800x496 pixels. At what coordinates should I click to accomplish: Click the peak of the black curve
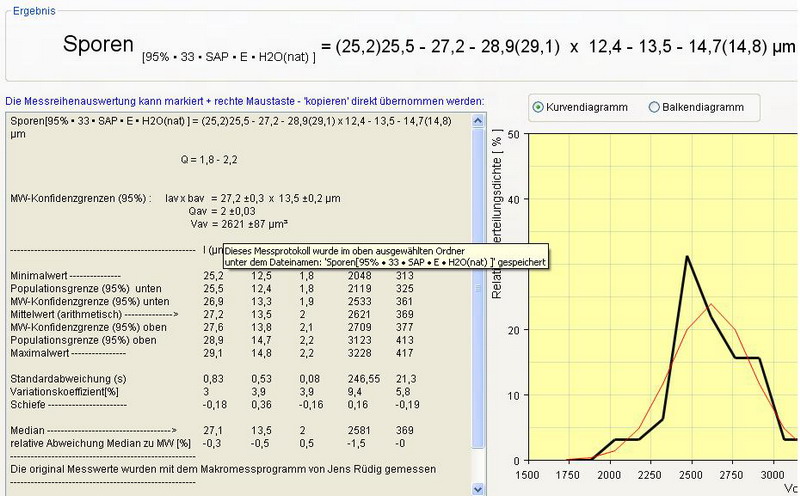pos(686,256)
